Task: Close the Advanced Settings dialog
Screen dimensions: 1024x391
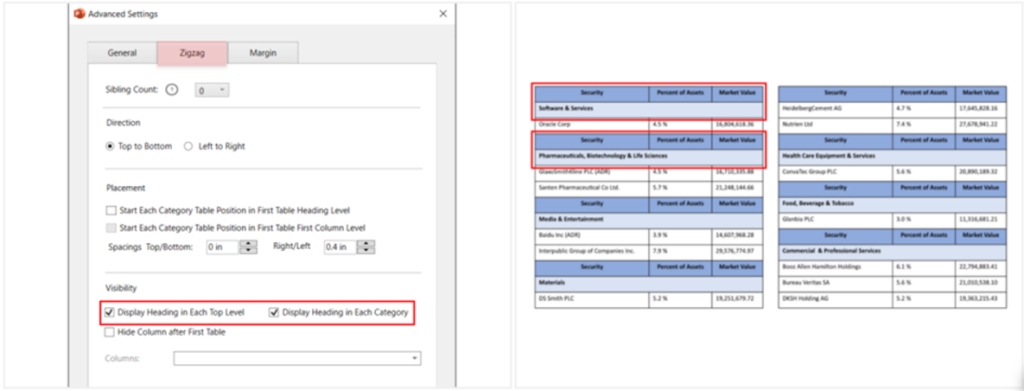Action: [443, 13]
